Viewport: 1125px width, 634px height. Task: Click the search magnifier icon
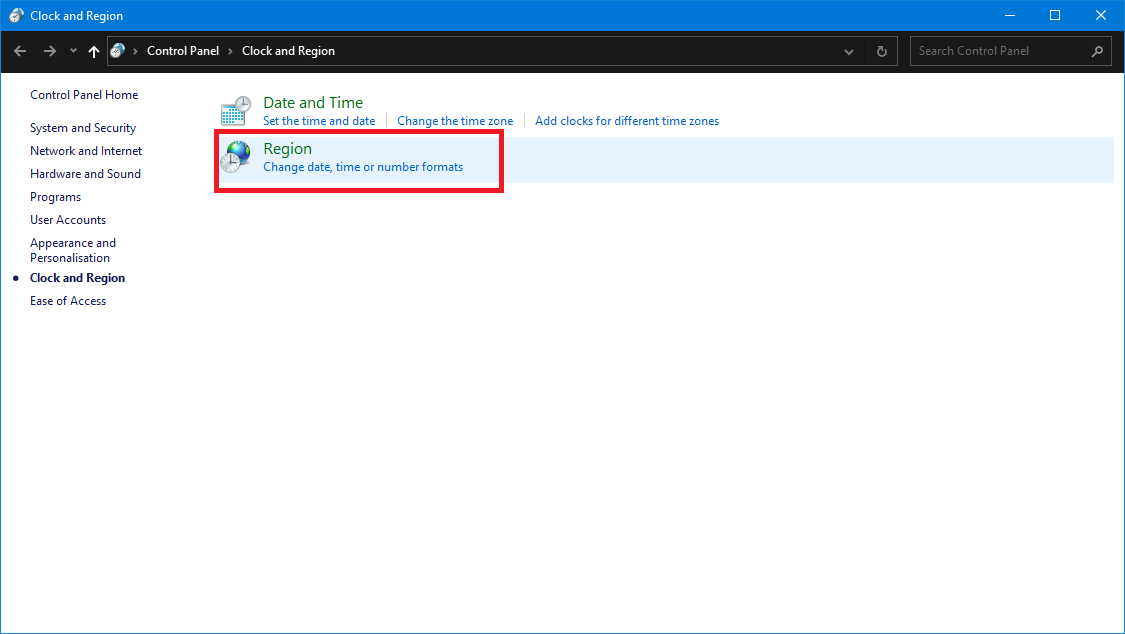point(1097,51)
